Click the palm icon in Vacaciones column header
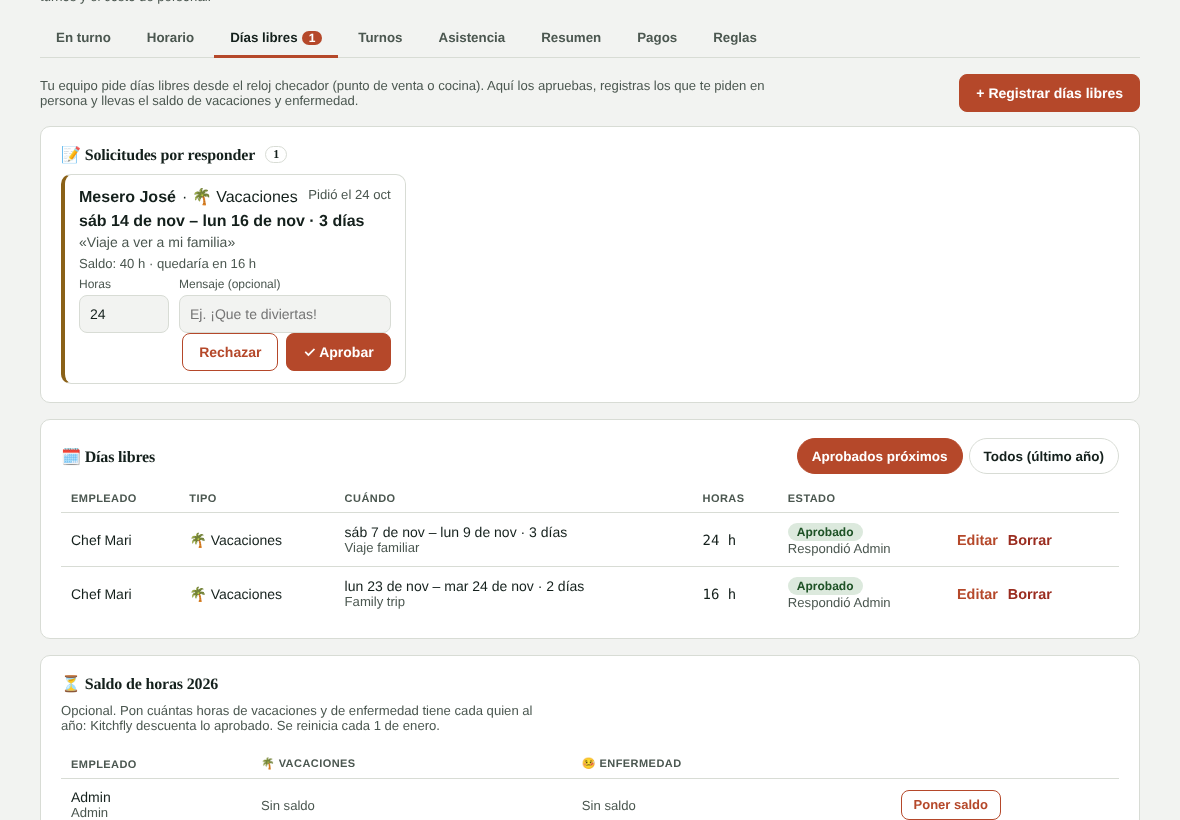Image resolution: width=1180 pixels, height=820 pixels. [x=267, y=764]
